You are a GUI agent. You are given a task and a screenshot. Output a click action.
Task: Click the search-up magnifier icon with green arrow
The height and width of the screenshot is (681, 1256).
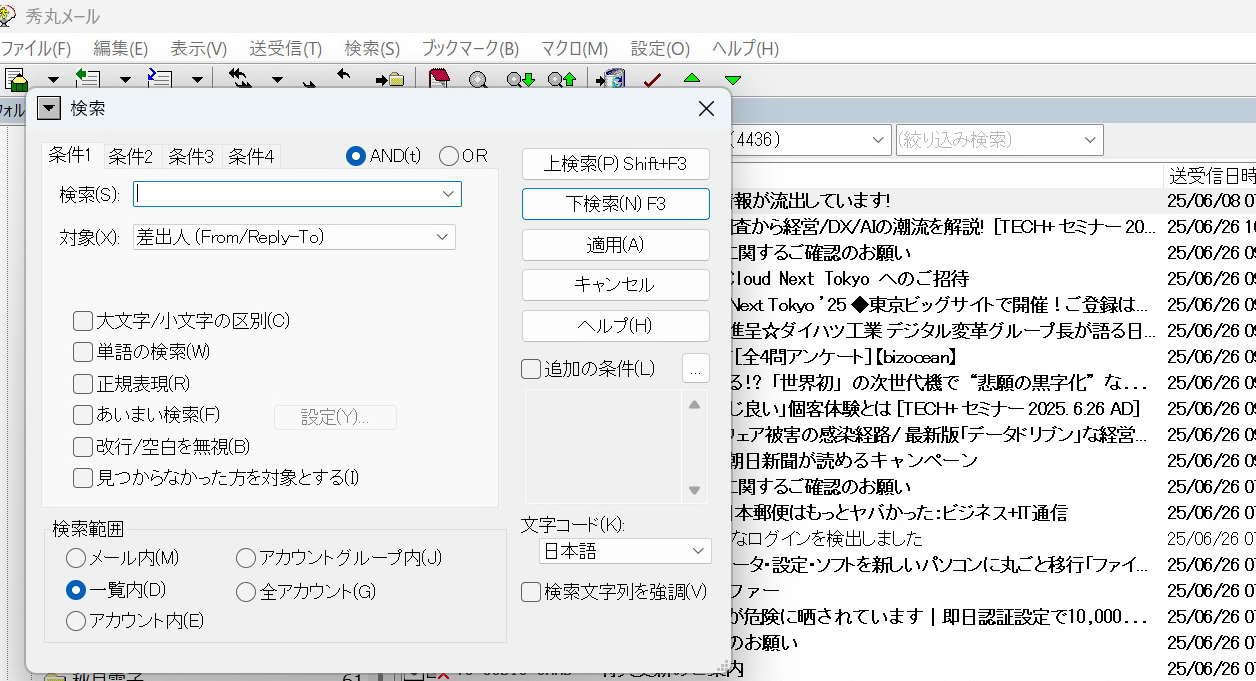coord(561,80)
